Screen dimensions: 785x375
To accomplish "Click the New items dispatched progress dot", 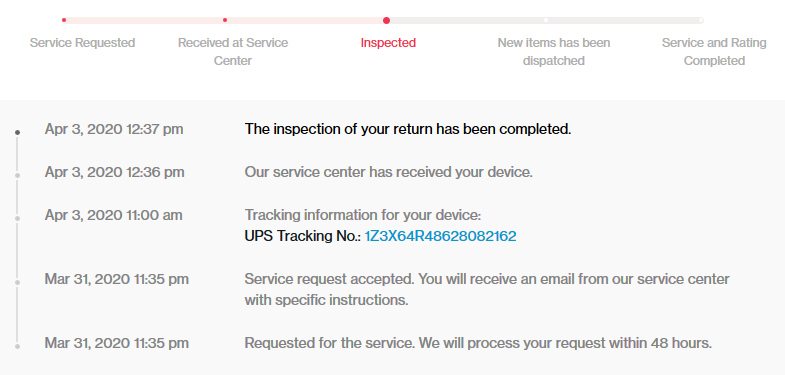I will pyautogui.click(x=546, y=21).
